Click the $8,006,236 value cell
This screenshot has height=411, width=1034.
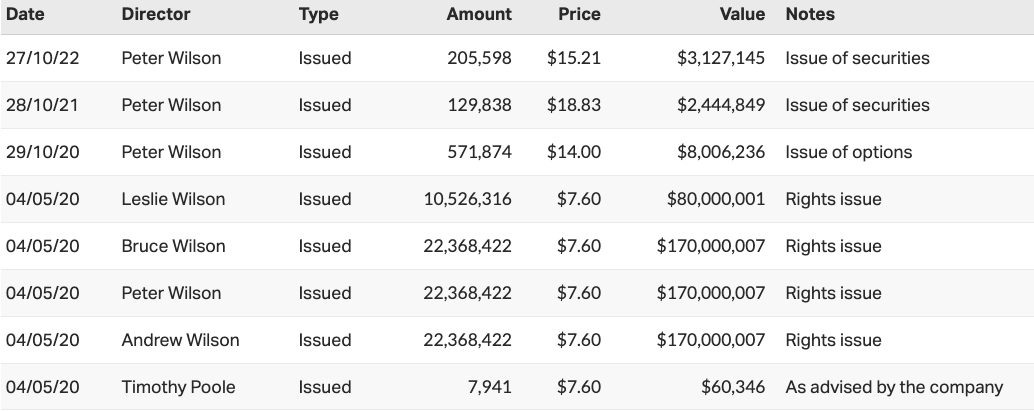[x=720, y=152]
